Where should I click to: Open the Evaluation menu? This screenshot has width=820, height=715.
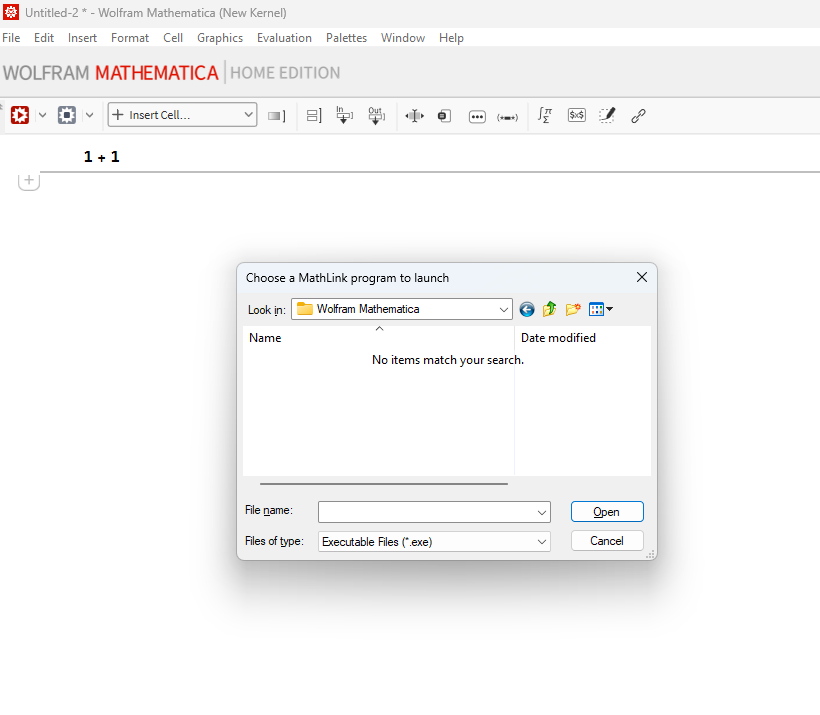pyautogui.click(x=284, y=38)
